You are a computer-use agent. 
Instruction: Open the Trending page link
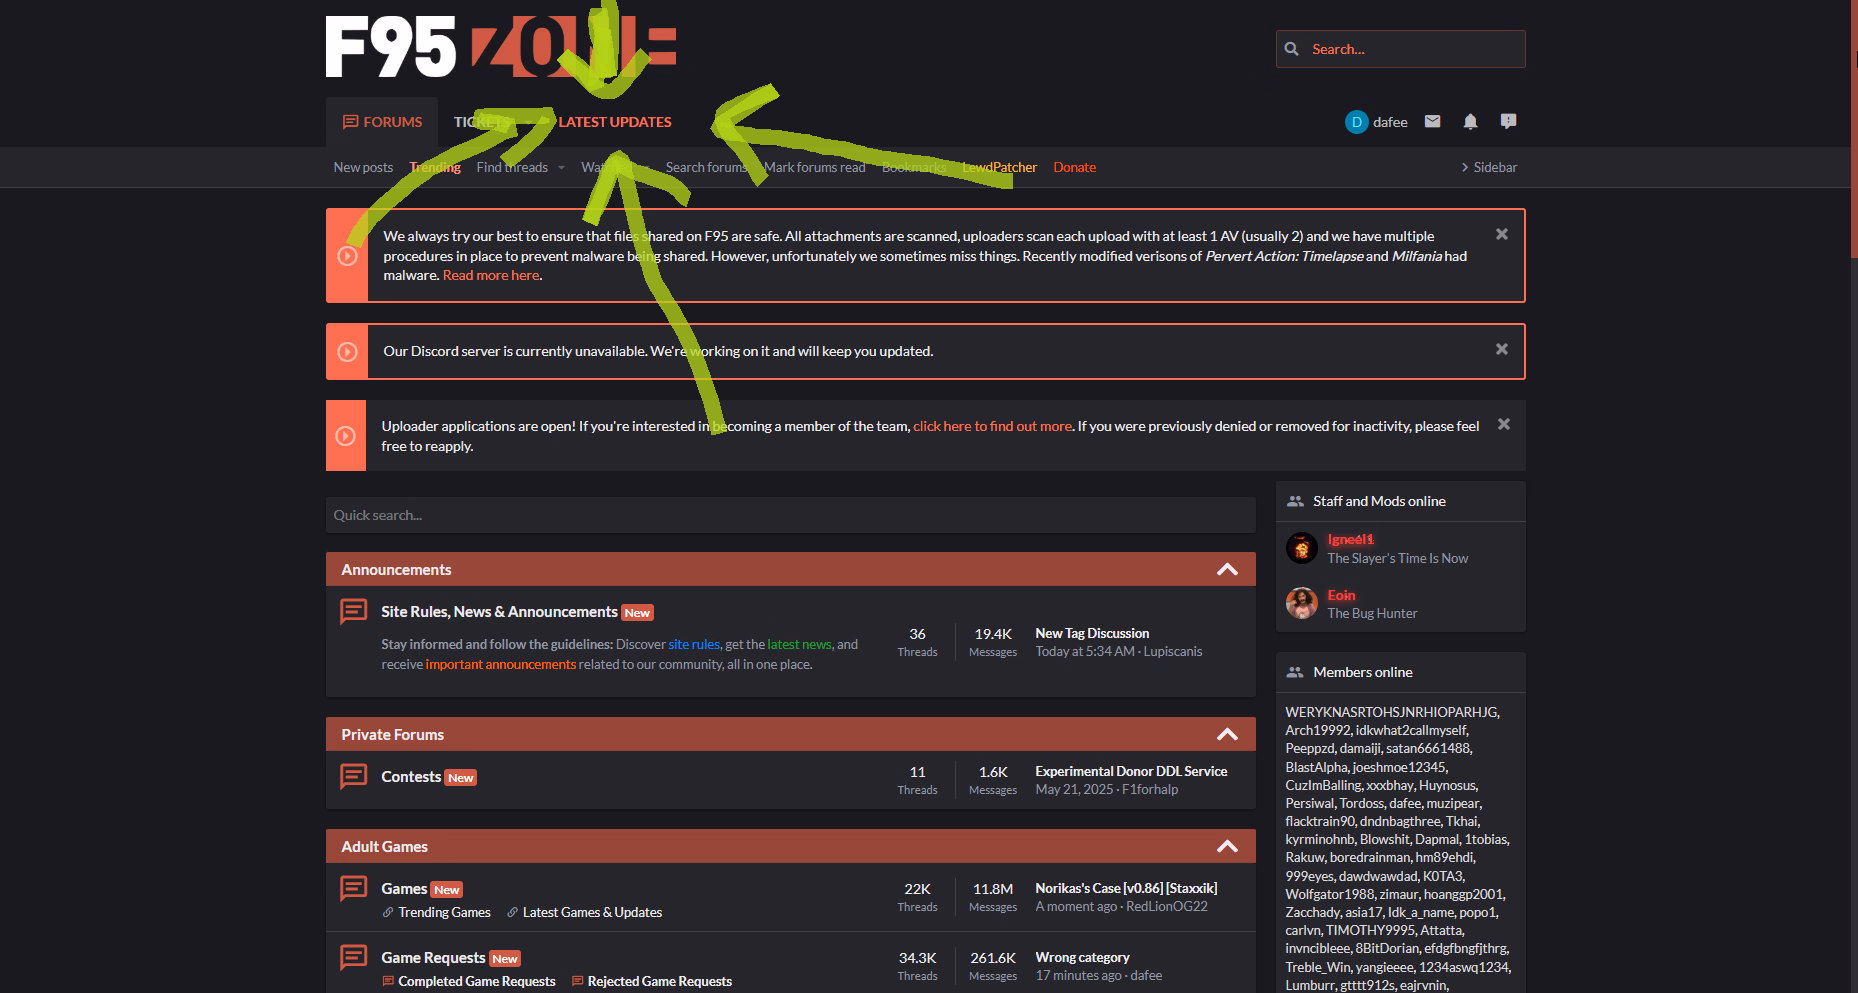pyautogui.click(x=435, y=167)
